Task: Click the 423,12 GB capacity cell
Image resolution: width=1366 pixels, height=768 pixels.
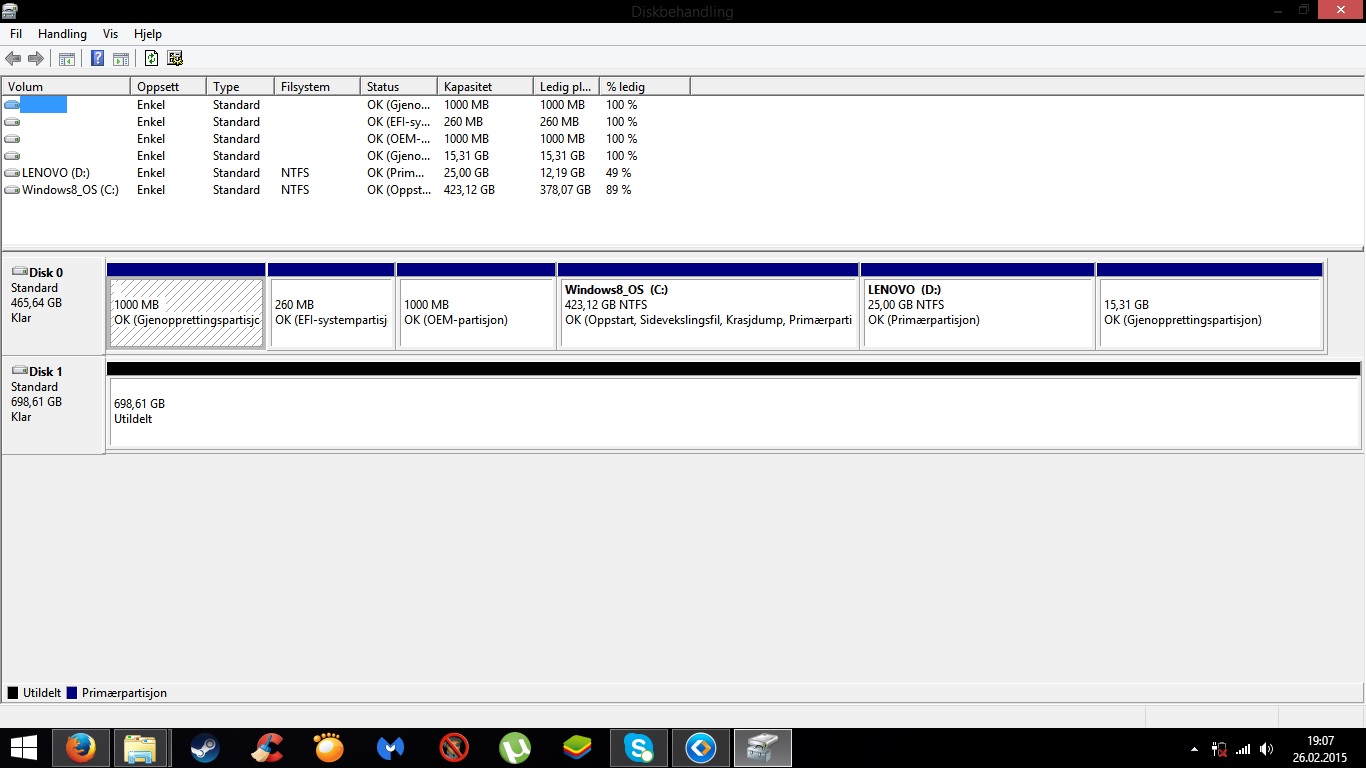Action: tap(469, 190)
